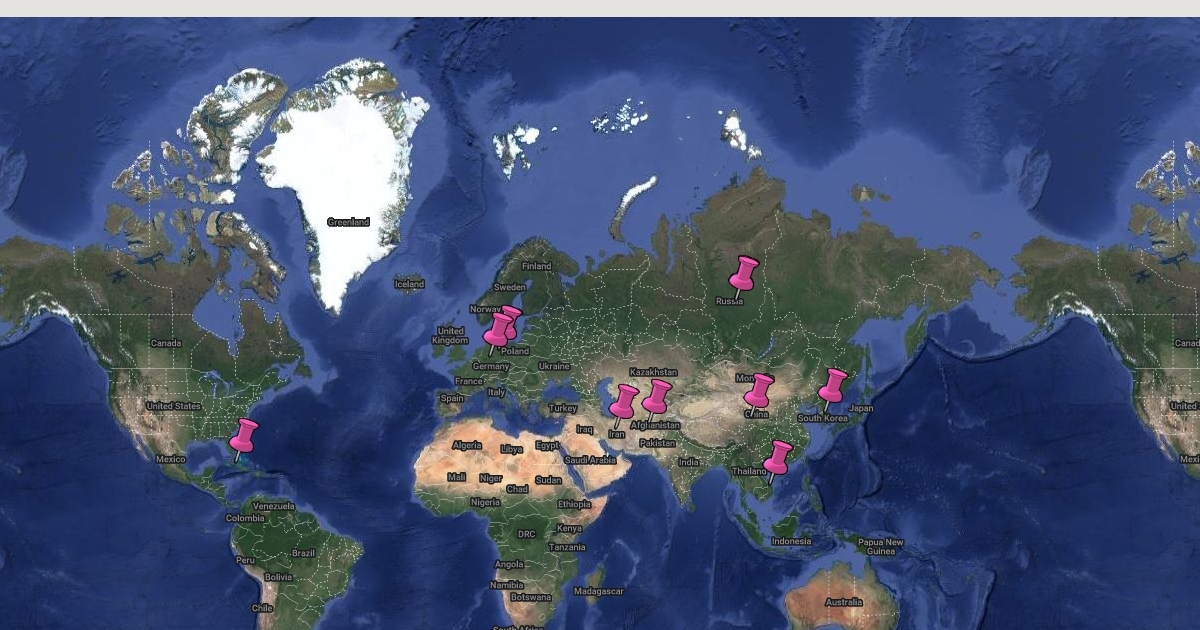Click the Madagascar country label
Screen dimensions: 1200x630
[x=599, y=591]
